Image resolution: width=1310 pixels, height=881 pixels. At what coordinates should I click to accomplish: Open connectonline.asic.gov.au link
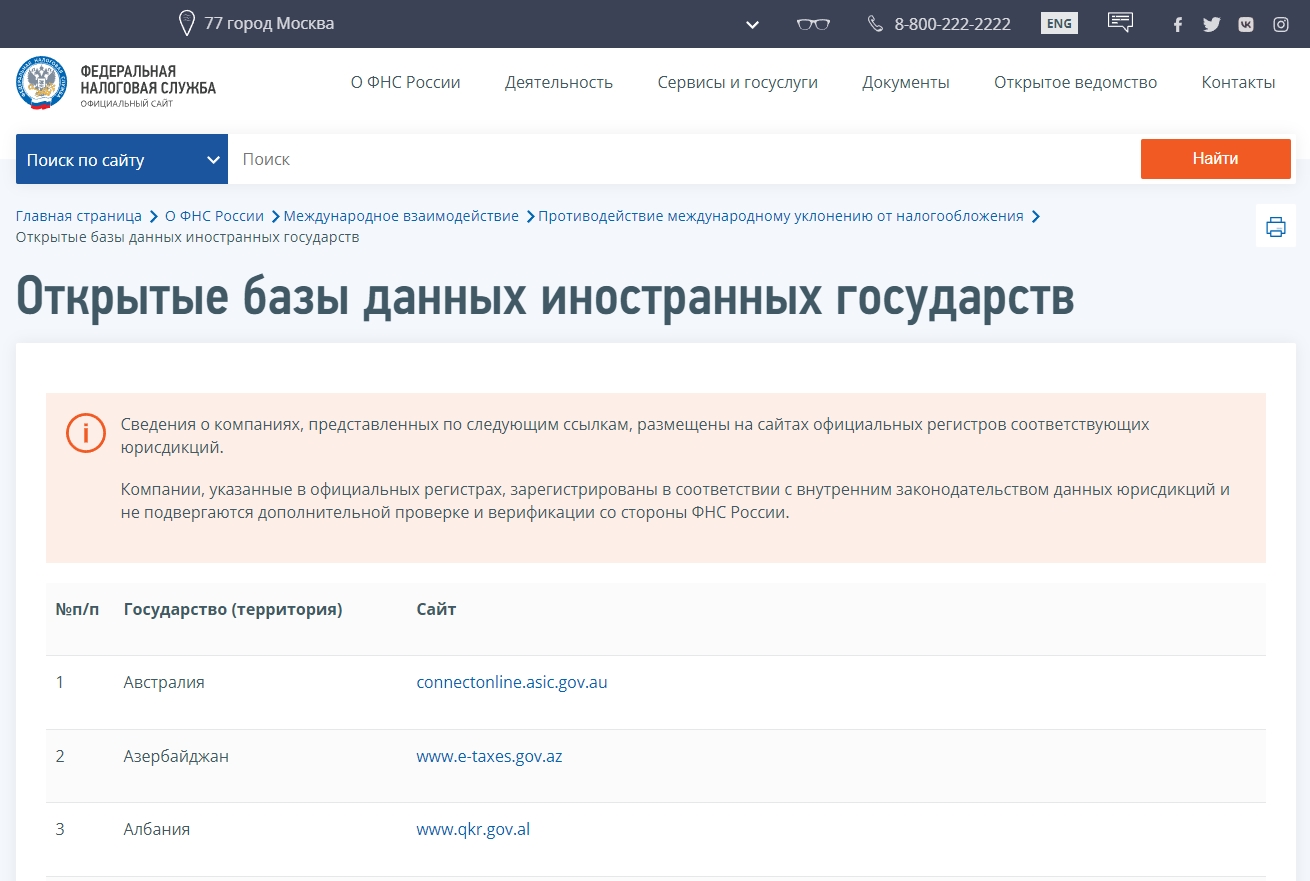point(512,682)
